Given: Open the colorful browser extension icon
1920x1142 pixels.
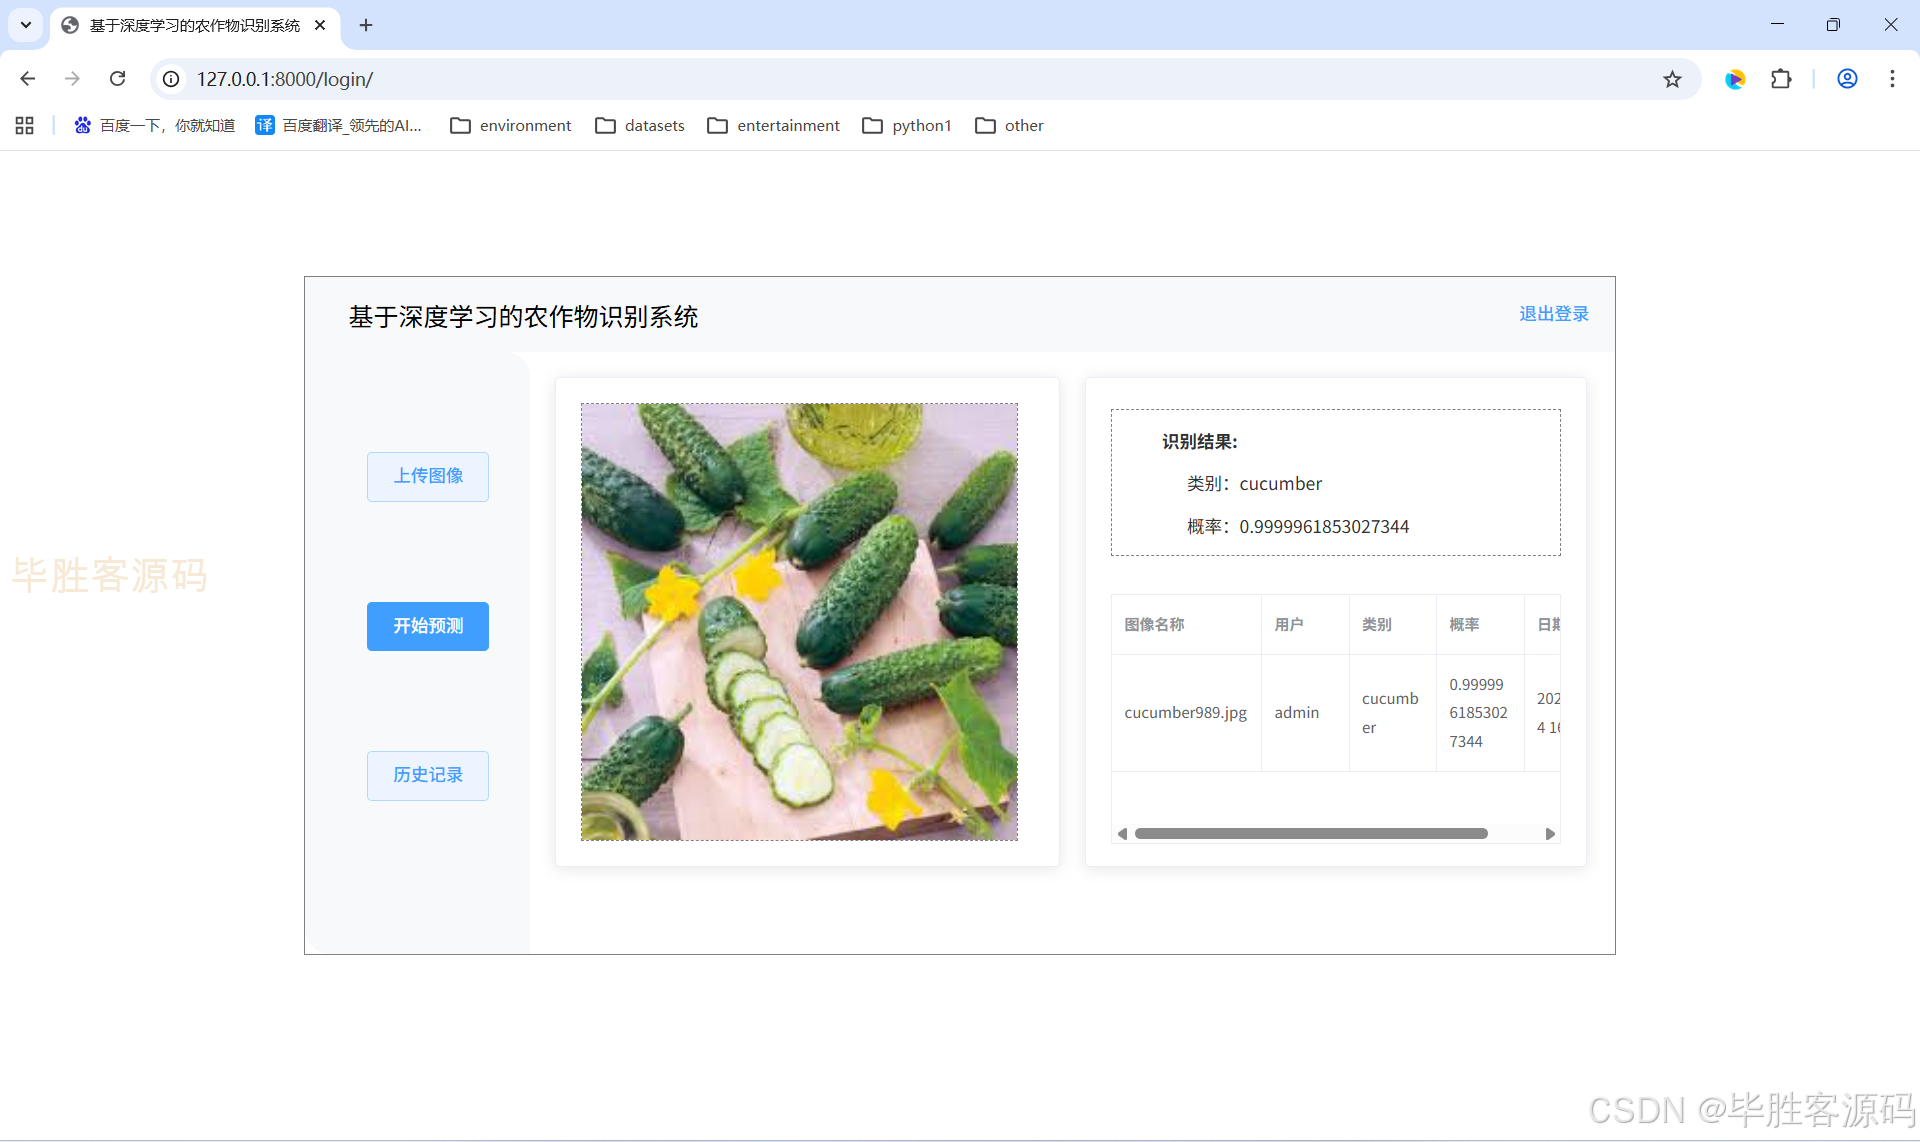Looking at the screenshot, I should [1735, 79].
